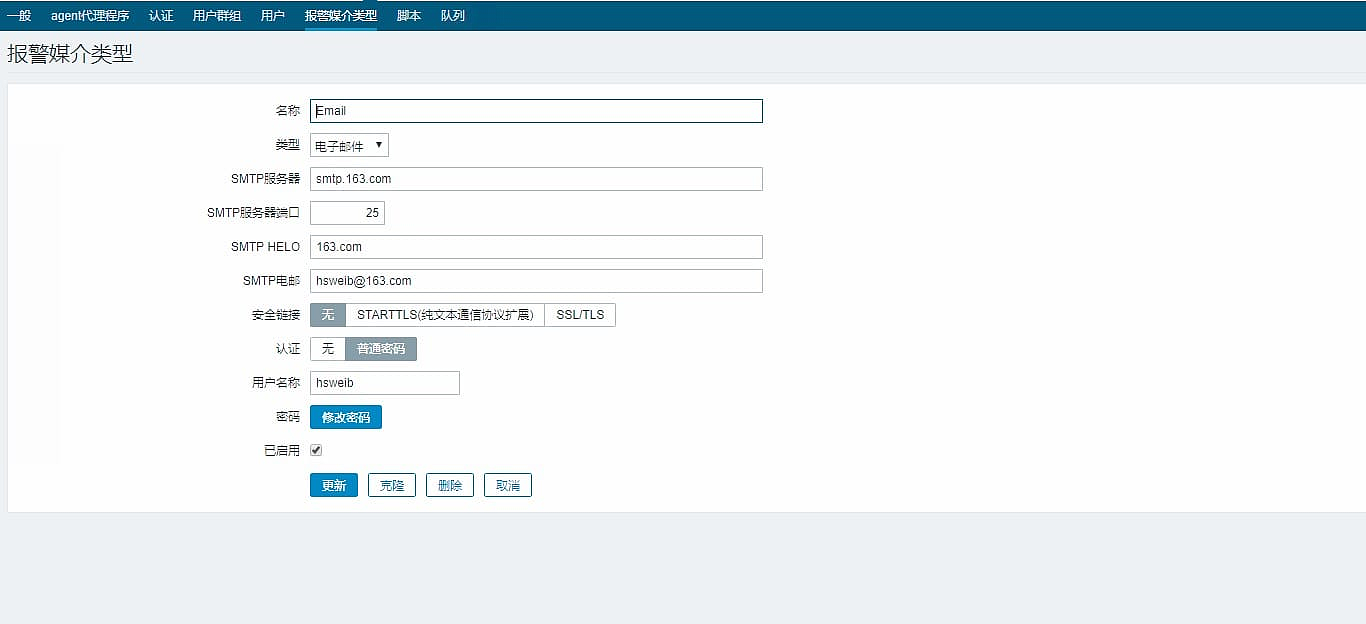The image size is (1366, 624).
Task: Choose SSL/TLS for 安全链接
Action: tap(580, 315)
